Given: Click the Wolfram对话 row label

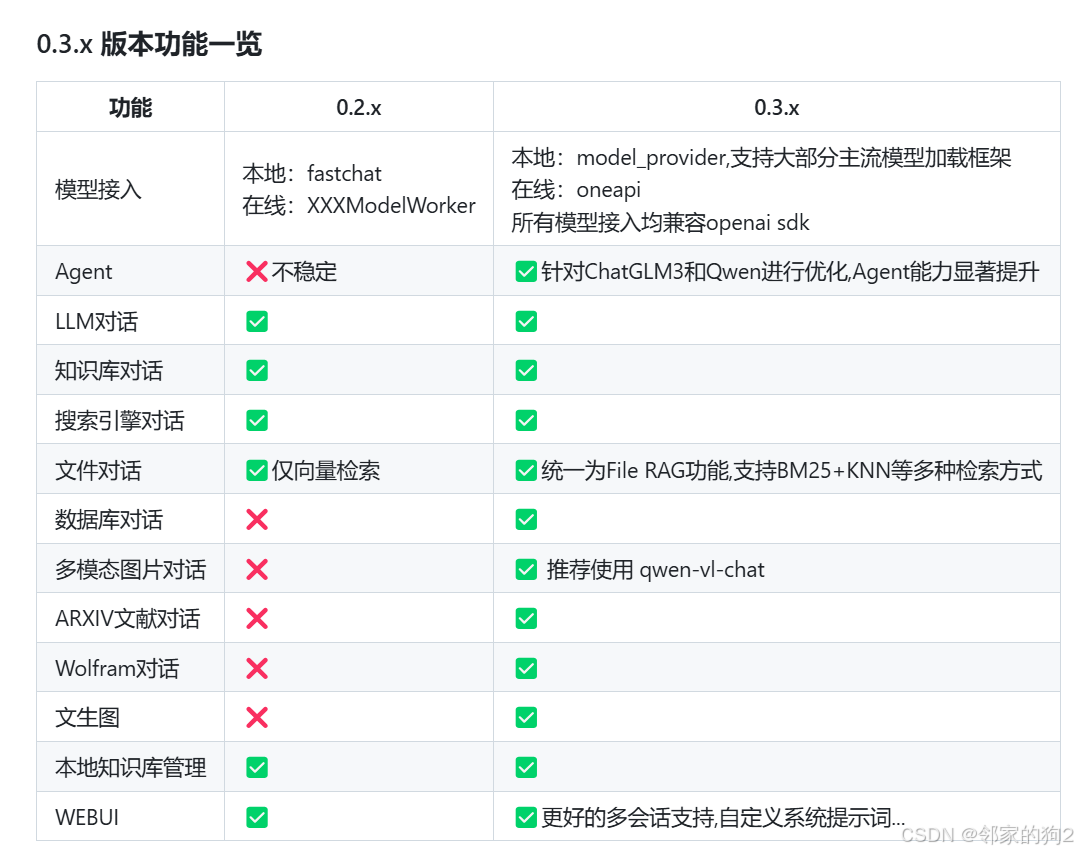Looking at the screenshot, I should tap(117, 668).
